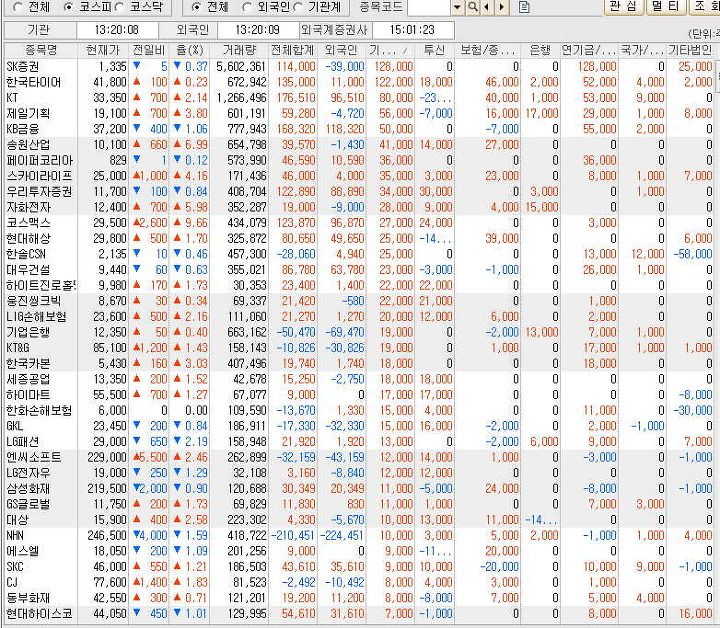Select the 웅진씽크빅 row

(359, 301)
